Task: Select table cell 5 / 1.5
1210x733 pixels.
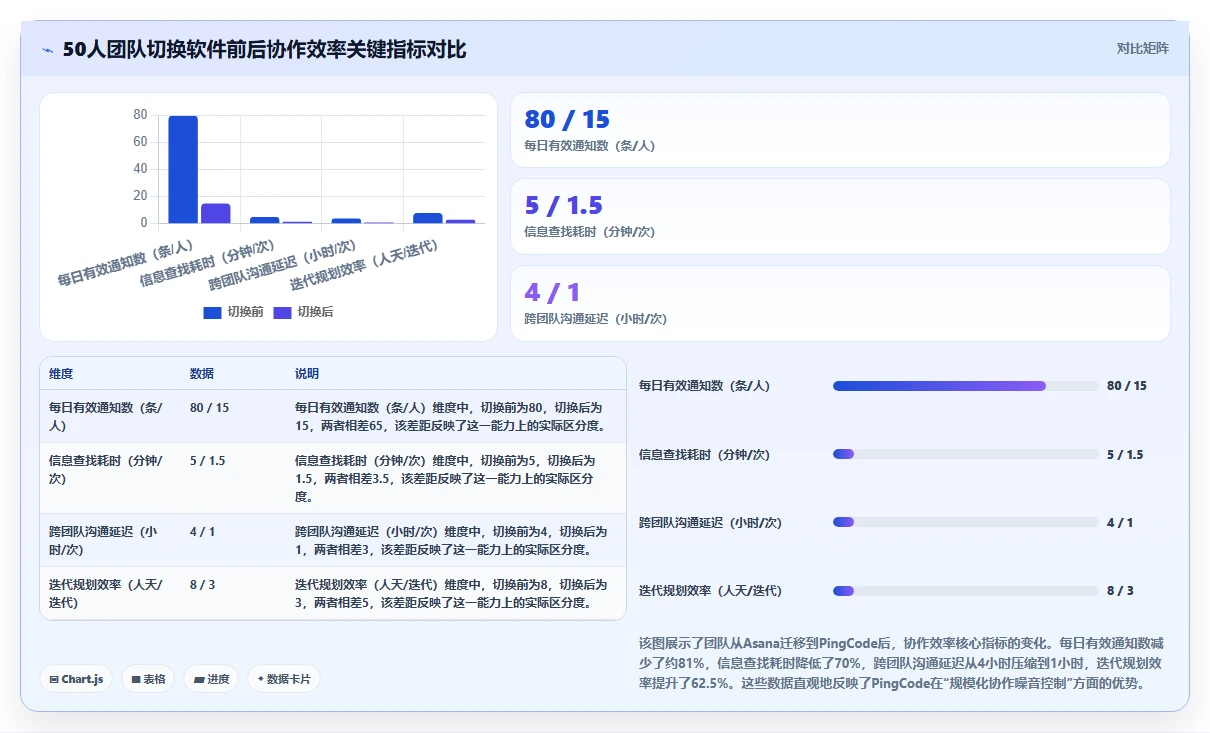Action: coord(207,461)
